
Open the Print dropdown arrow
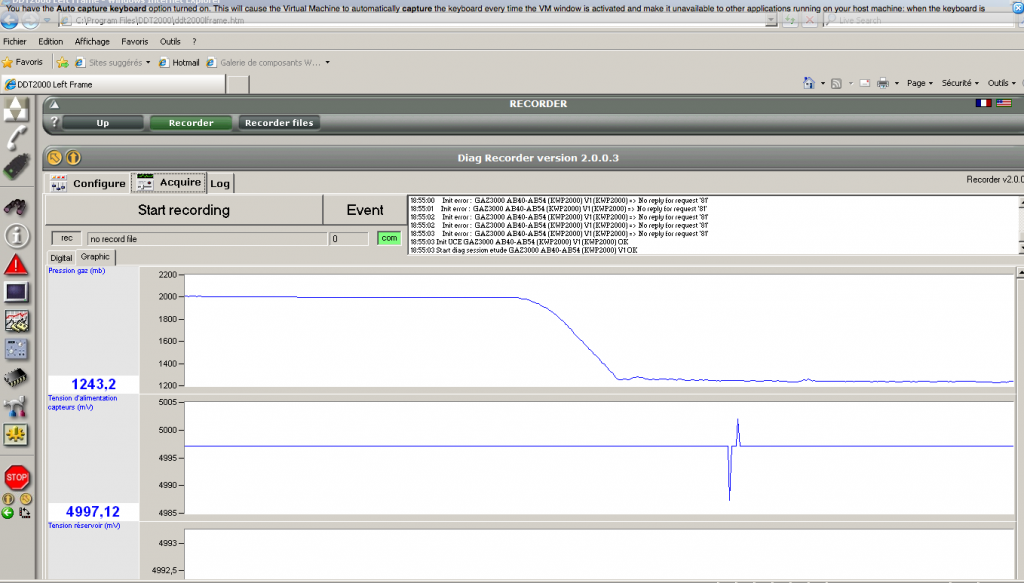(x=897, y=84)
